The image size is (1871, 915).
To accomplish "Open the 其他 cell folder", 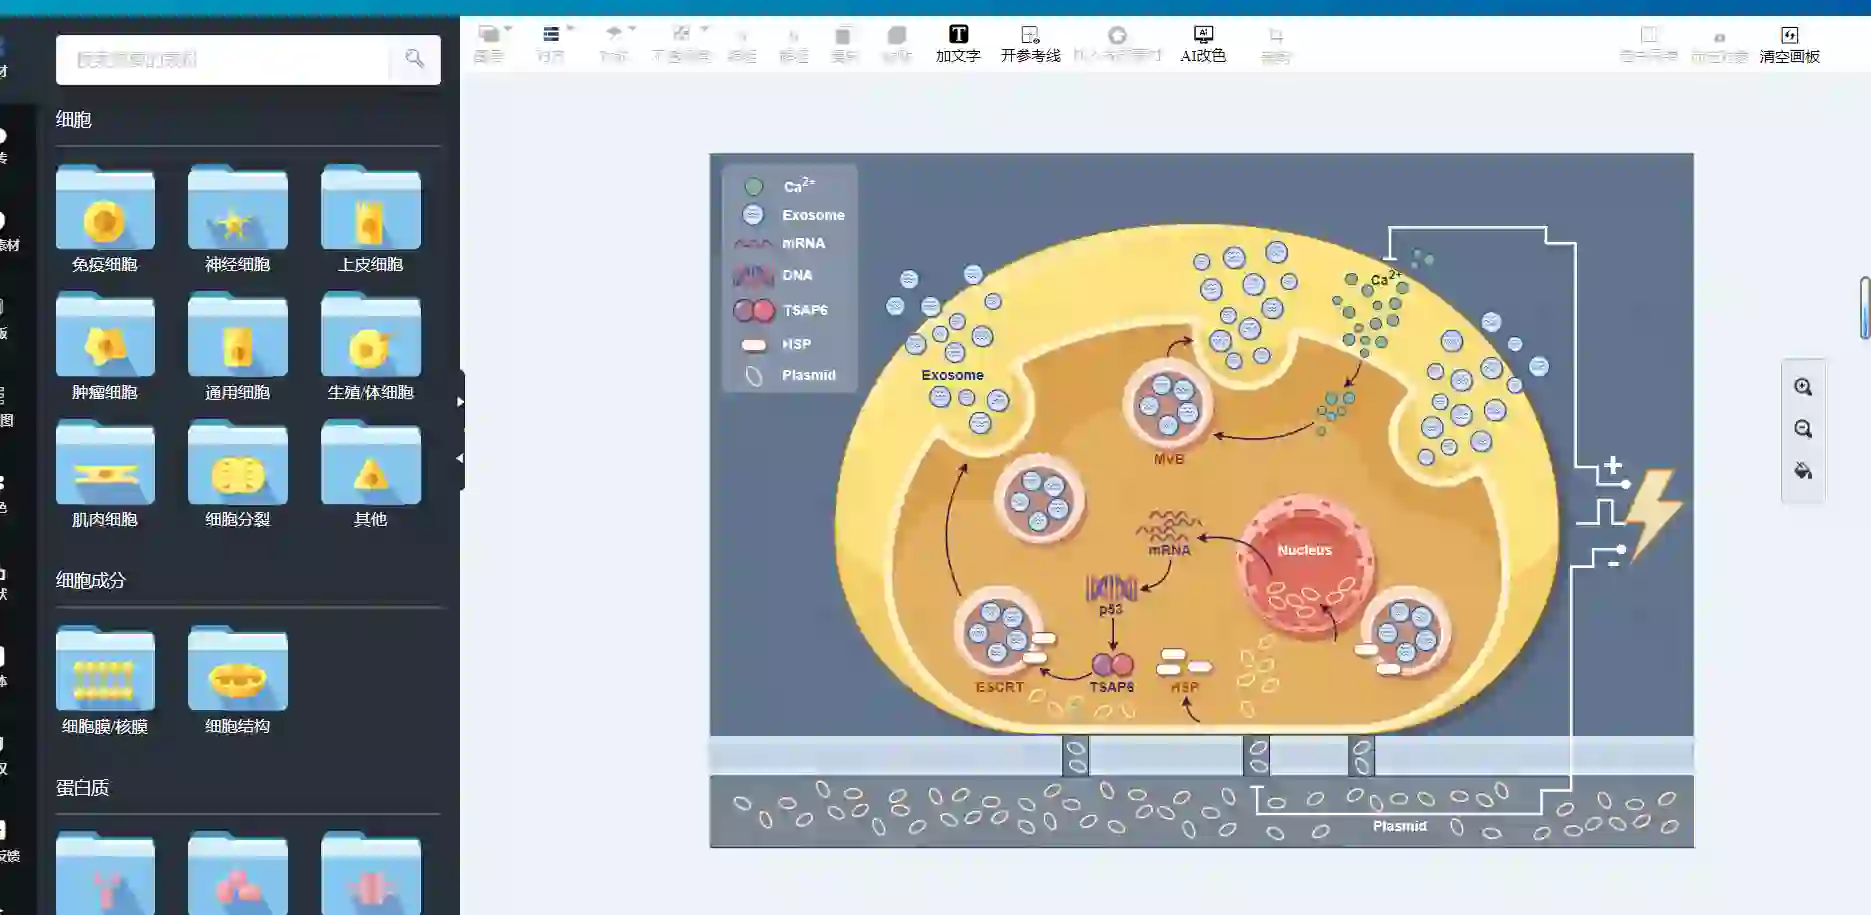I will [370, 474].
